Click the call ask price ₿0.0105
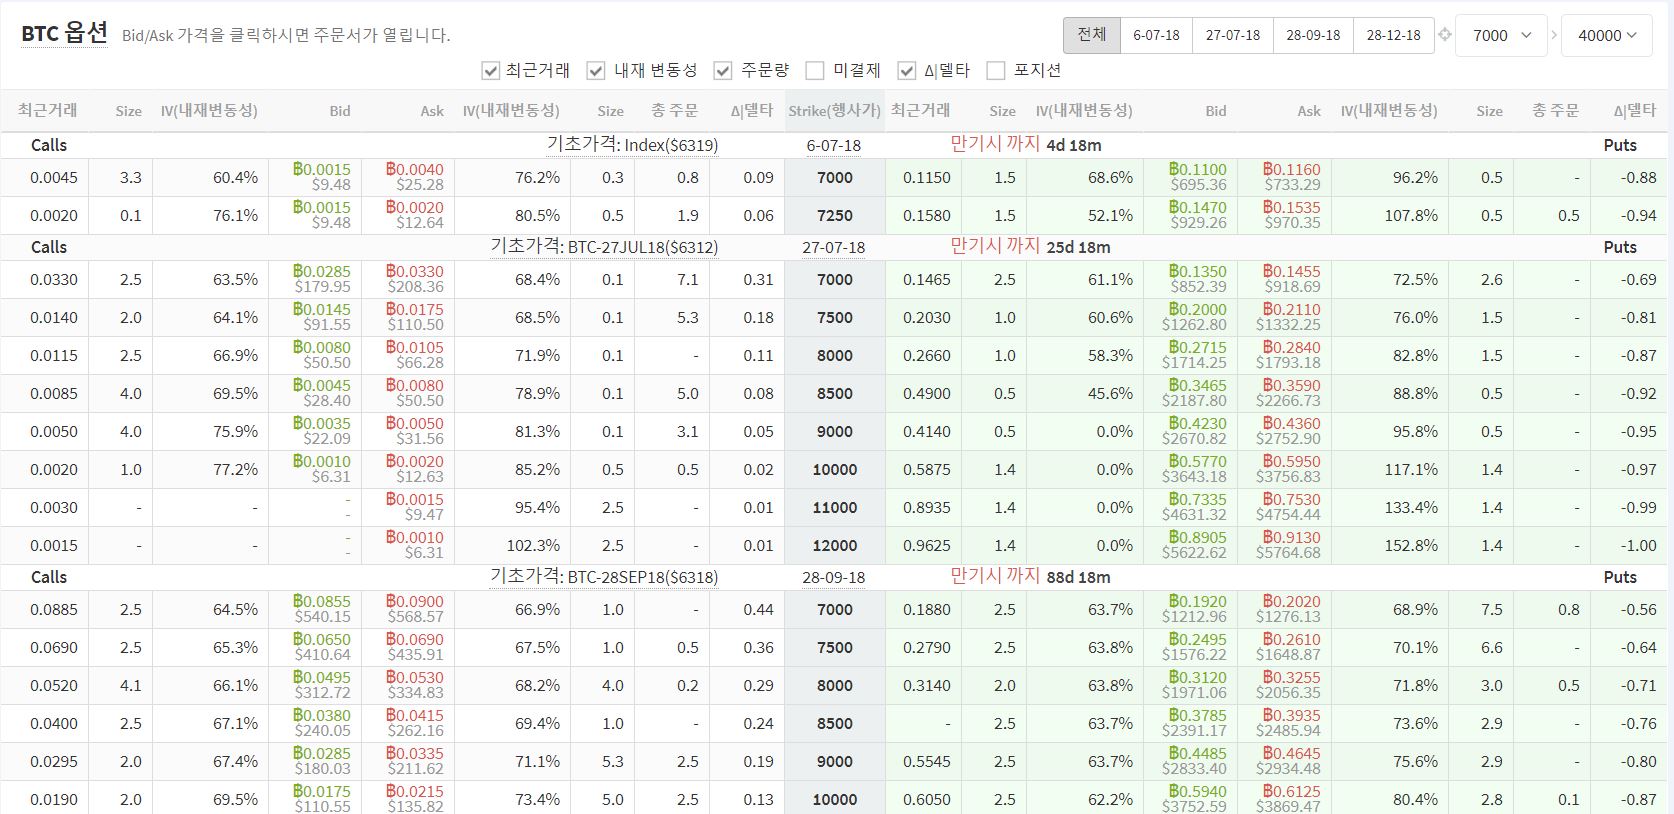 click(415, 348)
